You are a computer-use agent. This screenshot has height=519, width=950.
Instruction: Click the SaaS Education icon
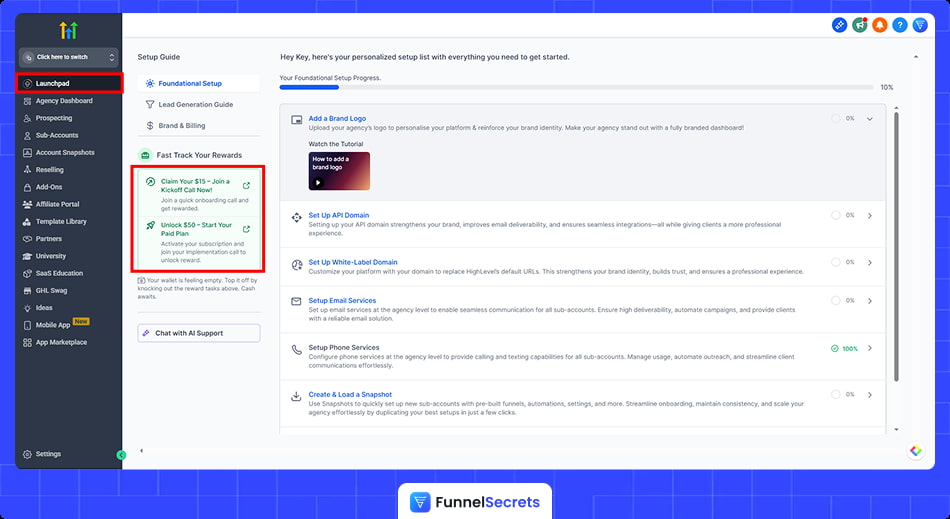tap(27, 273)
